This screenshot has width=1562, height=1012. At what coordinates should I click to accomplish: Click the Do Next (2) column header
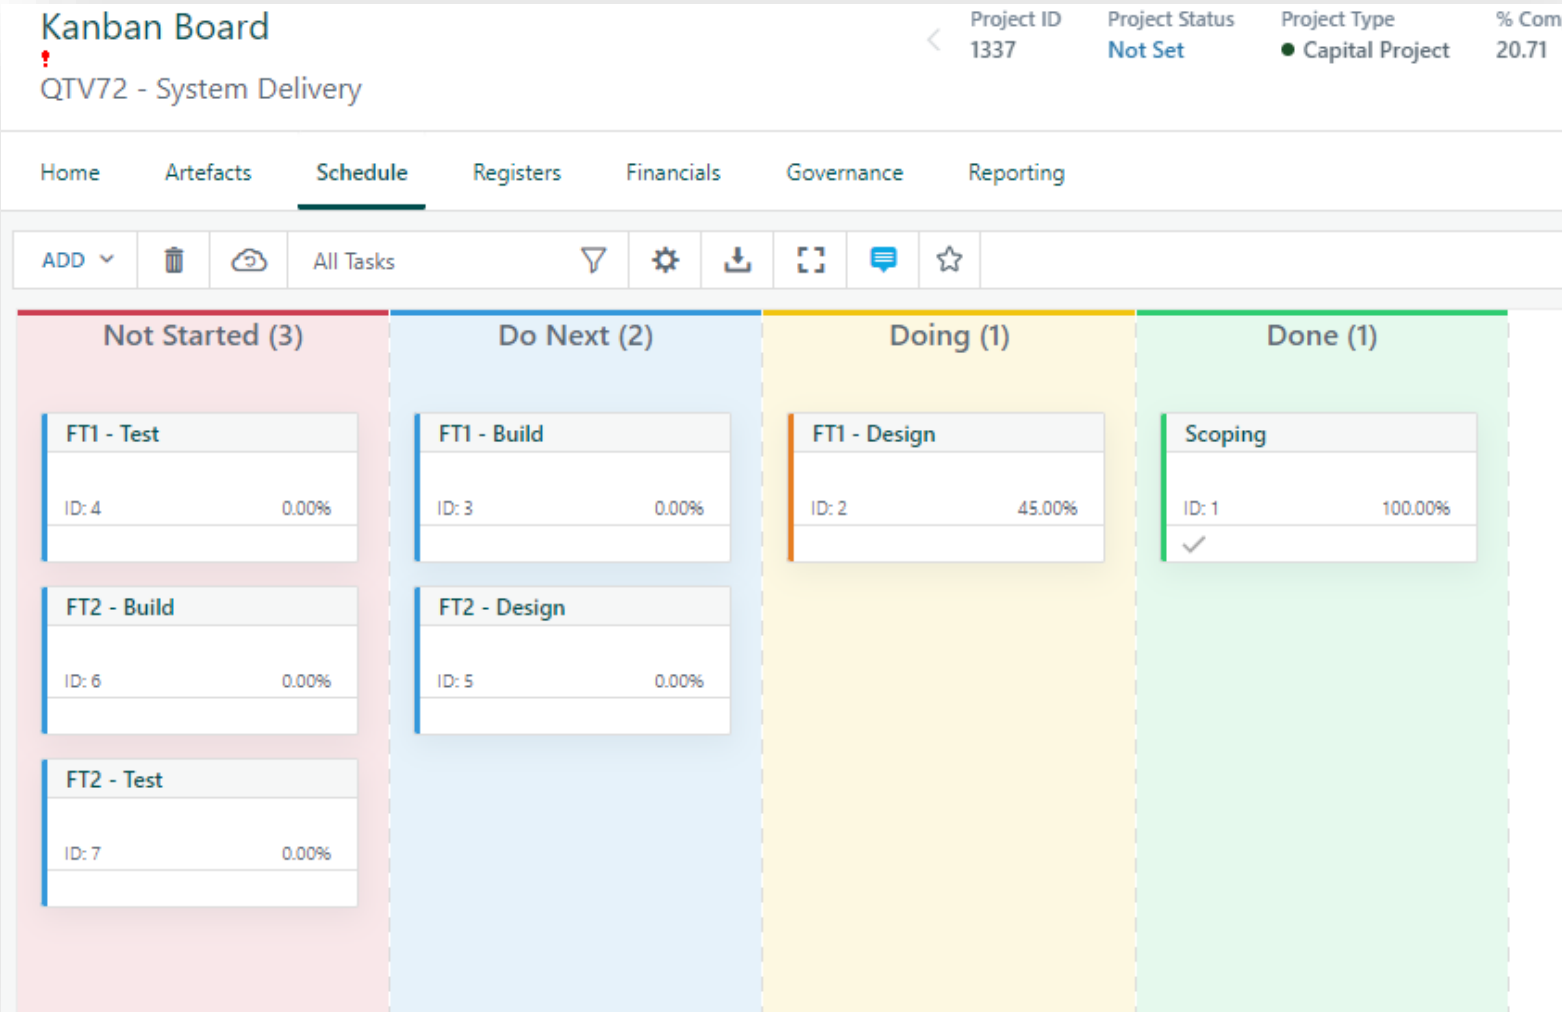(576, 335)
